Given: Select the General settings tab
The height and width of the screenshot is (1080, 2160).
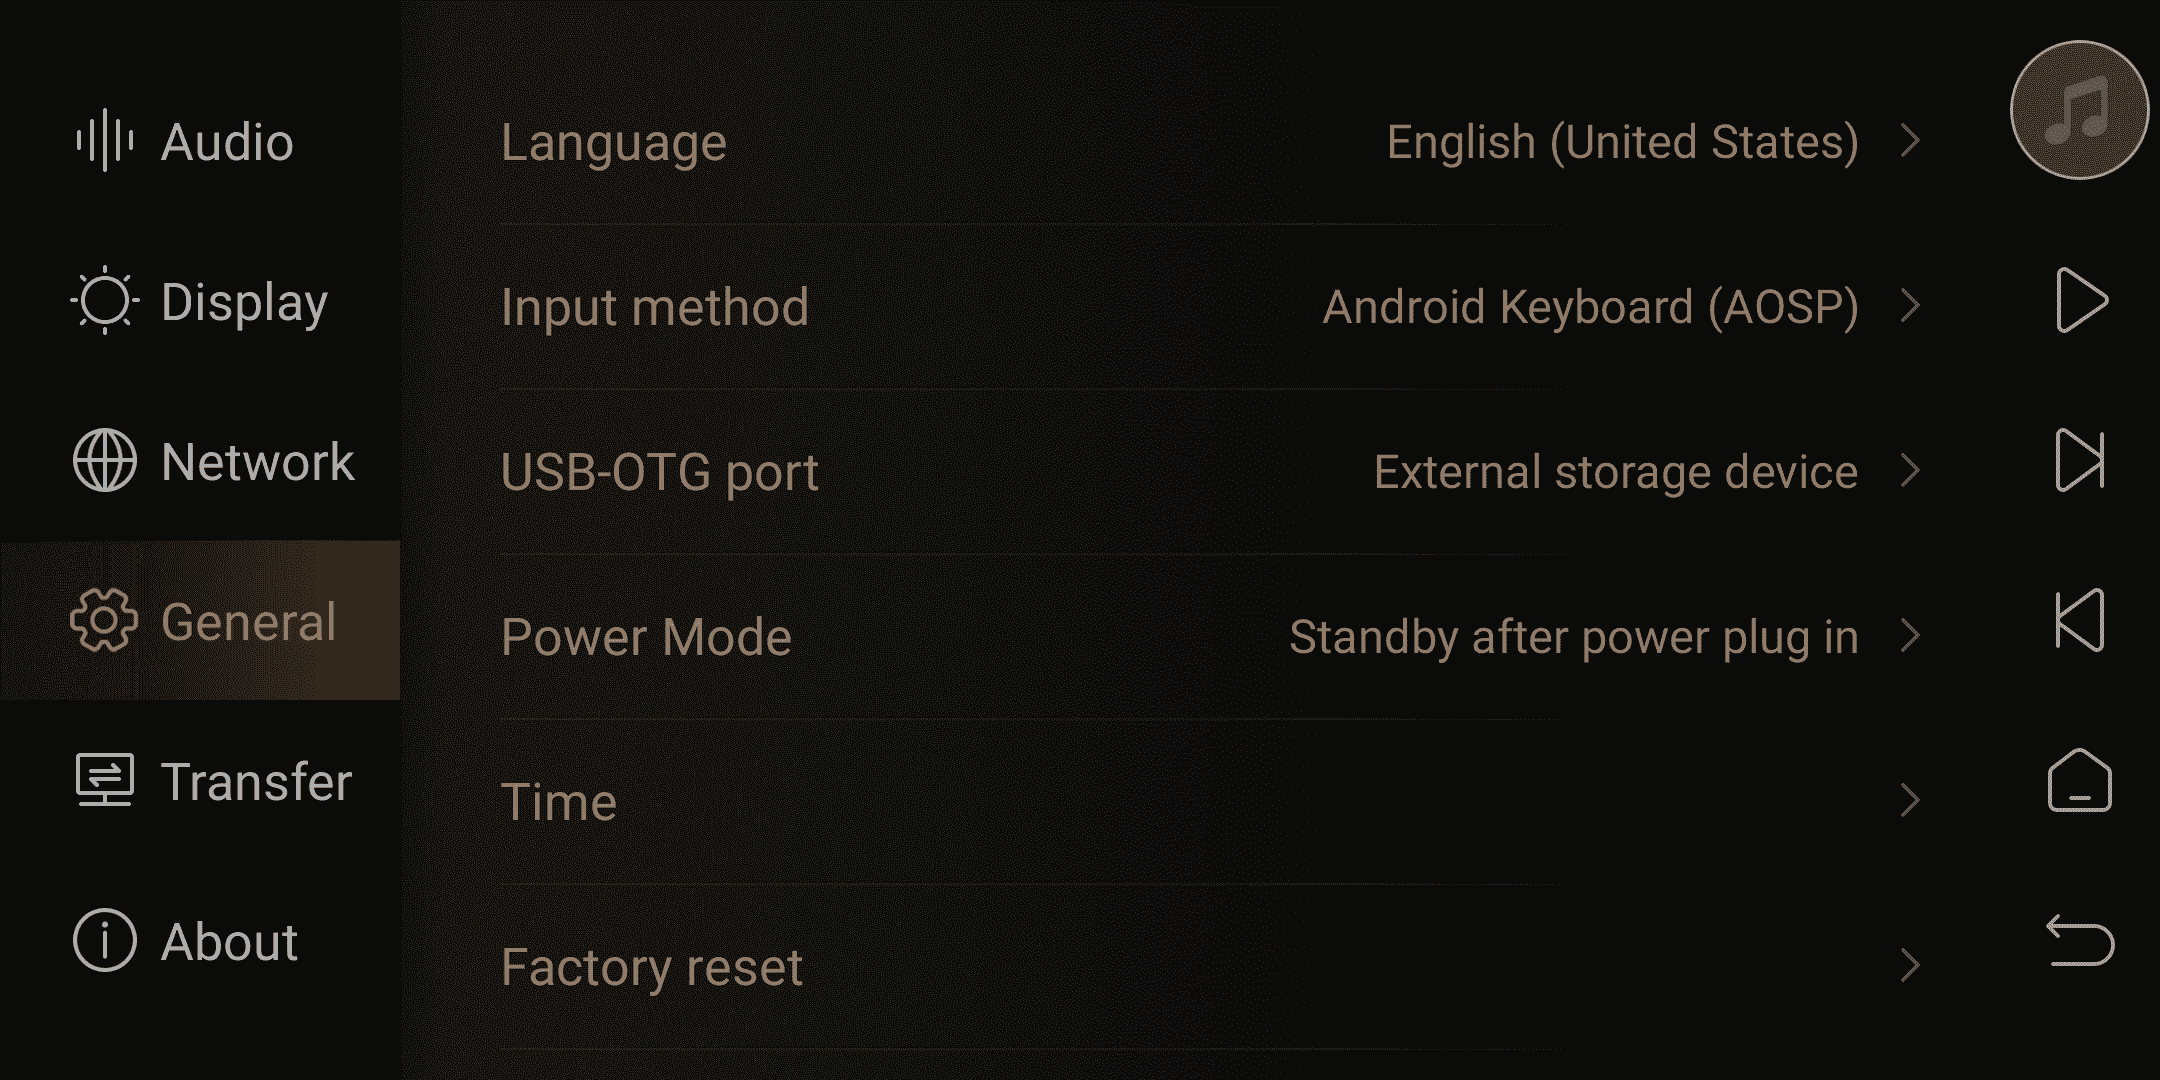Looking at the screenshot, I should point(200,620).
